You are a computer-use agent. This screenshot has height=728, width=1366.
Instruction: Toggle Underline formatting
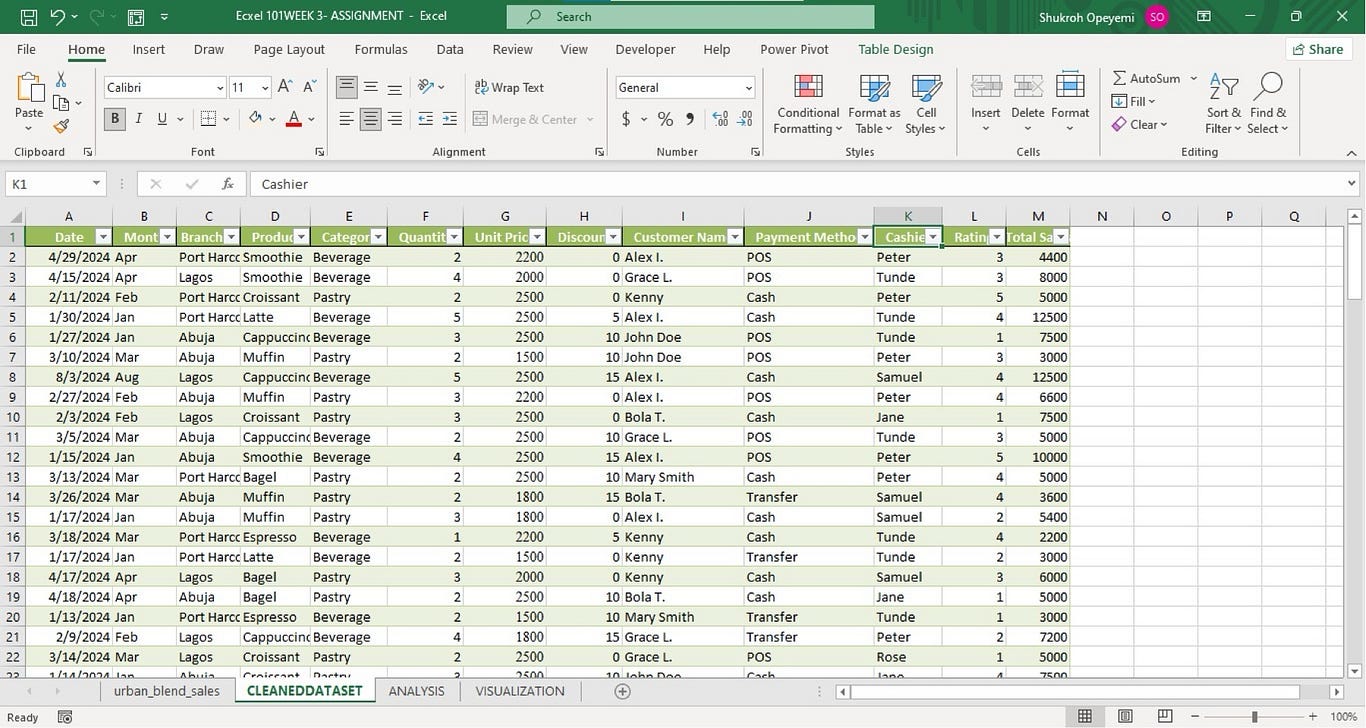[162, 119]
